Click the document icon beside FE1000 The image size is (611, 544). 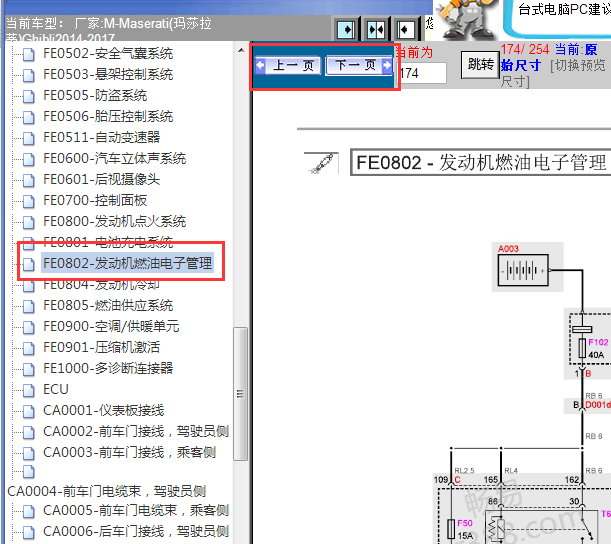coord(28,369)
